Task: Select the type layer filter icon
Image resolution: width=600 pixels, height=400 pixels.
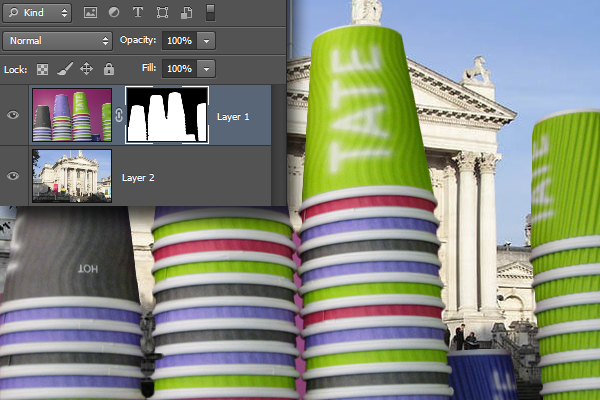Action: click(x=137, y=13)
